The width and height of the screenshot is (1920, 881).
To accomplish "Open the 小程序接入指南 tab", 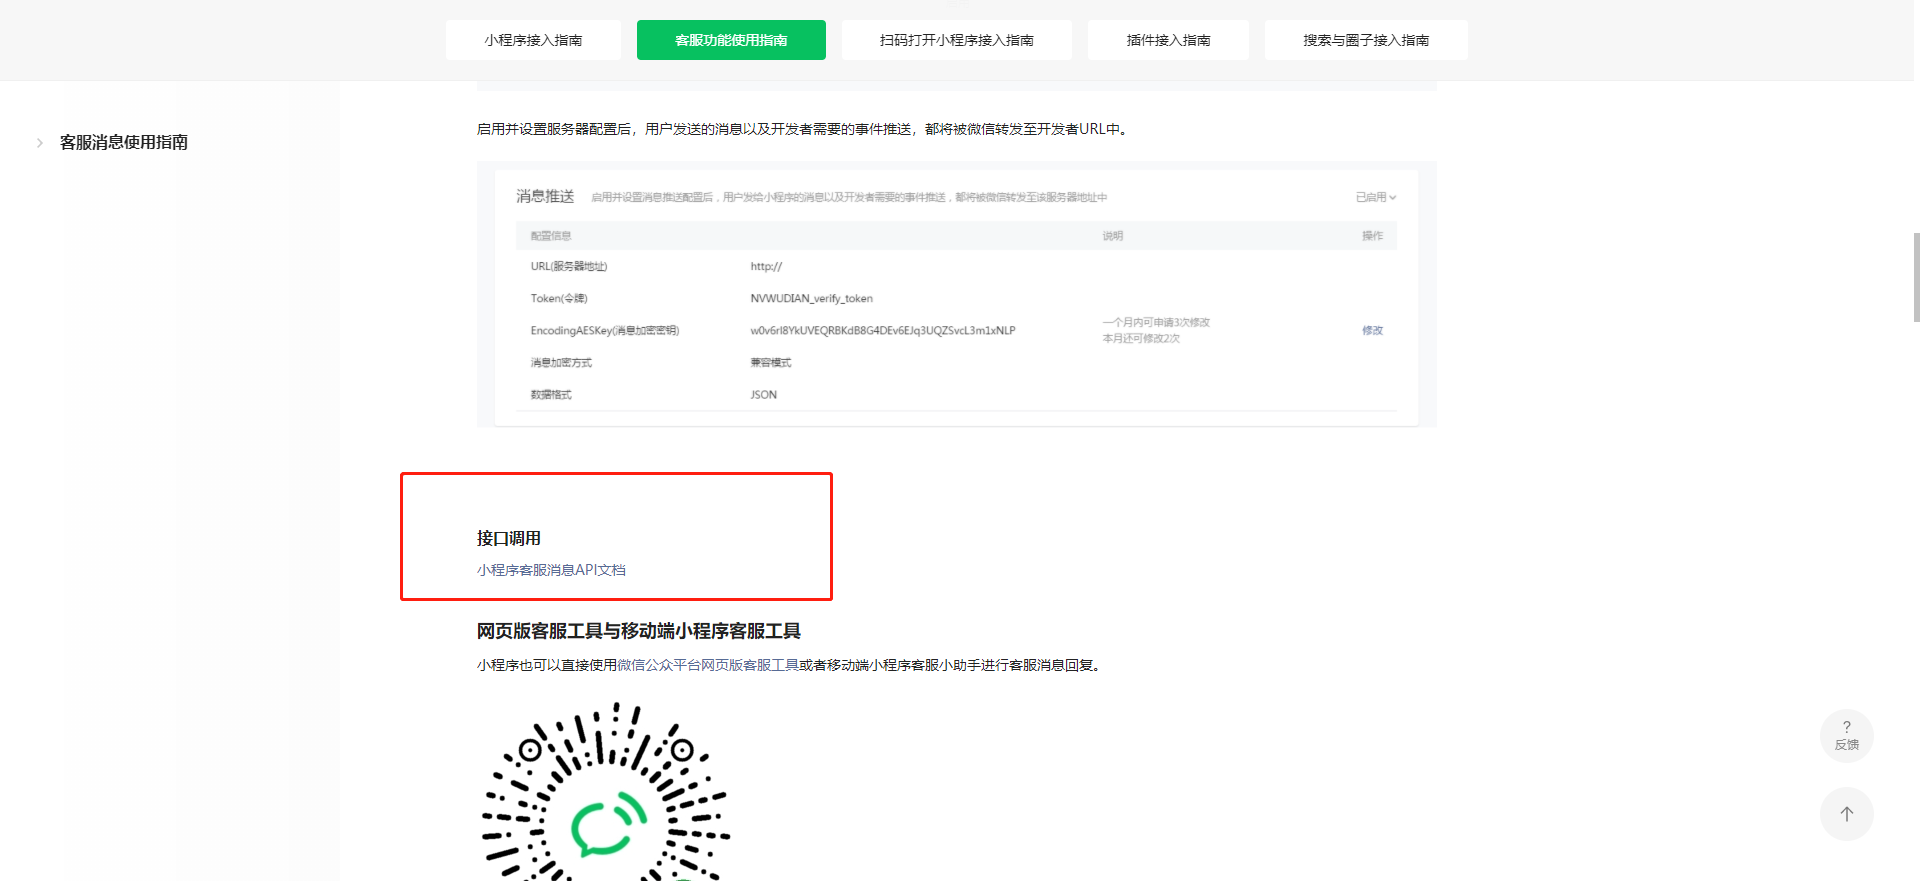I will point(533,40).
